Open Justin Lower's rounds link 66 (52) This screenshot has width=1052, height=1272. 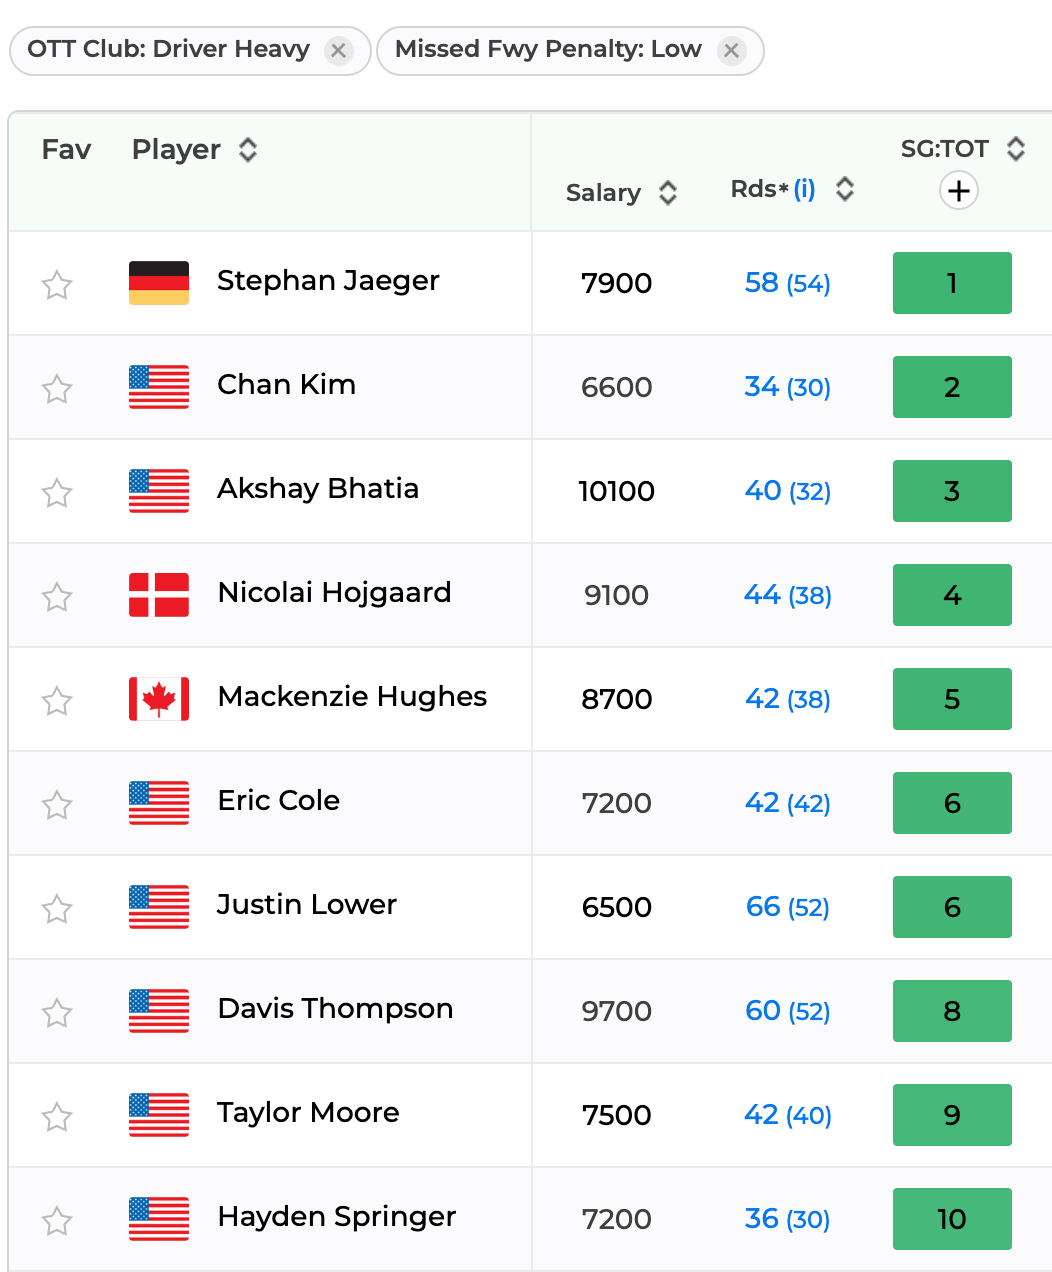(788, 907)
